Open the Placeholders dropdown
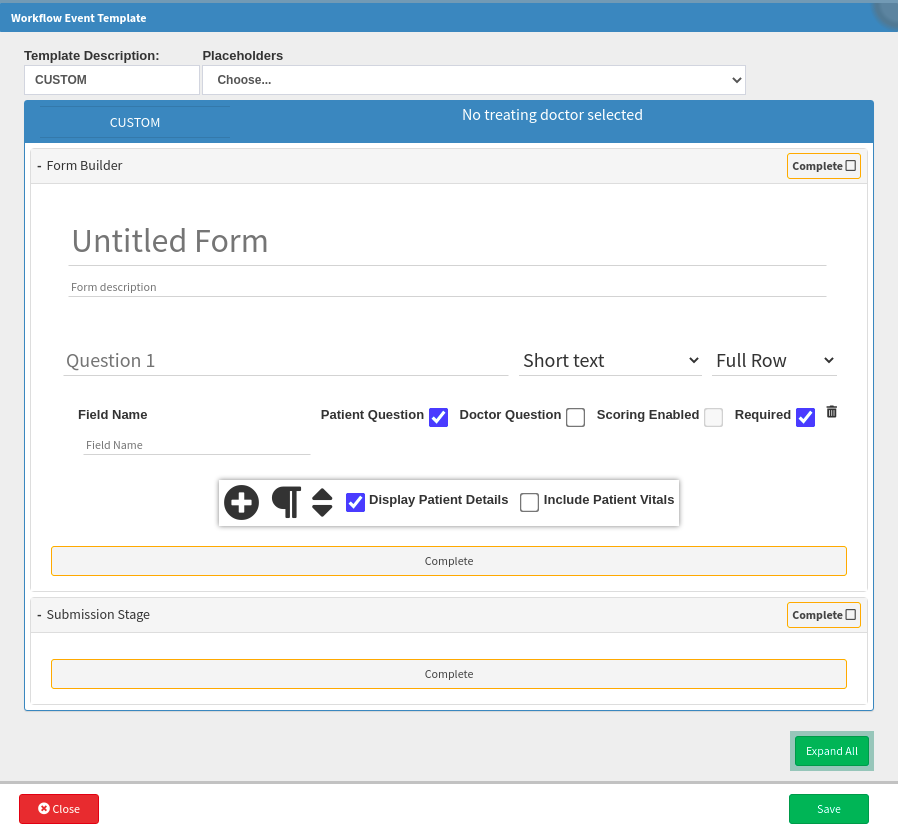The height and width of the screenshot is (833, 898). tap(474, 80)
